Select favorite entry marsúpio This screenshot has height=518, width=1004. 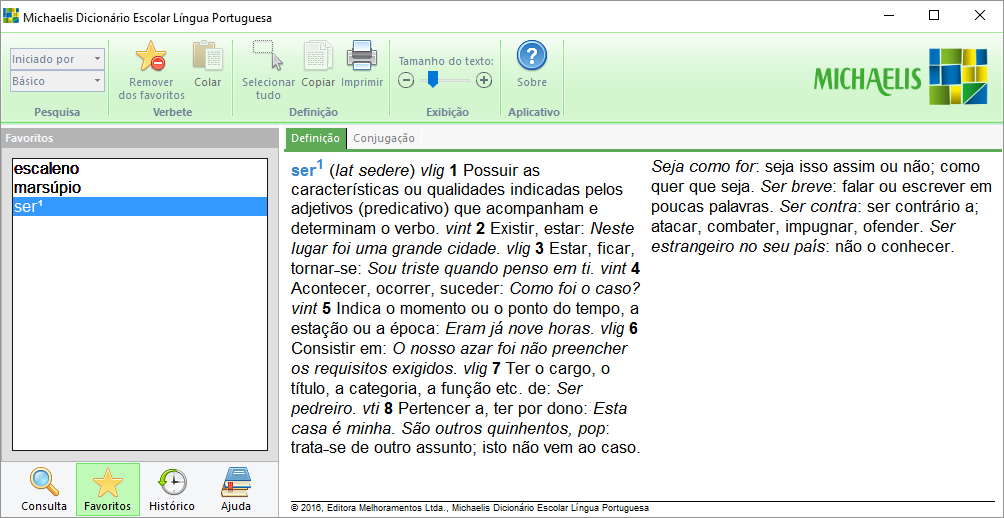pyautogui.click(x=140, y=188)
